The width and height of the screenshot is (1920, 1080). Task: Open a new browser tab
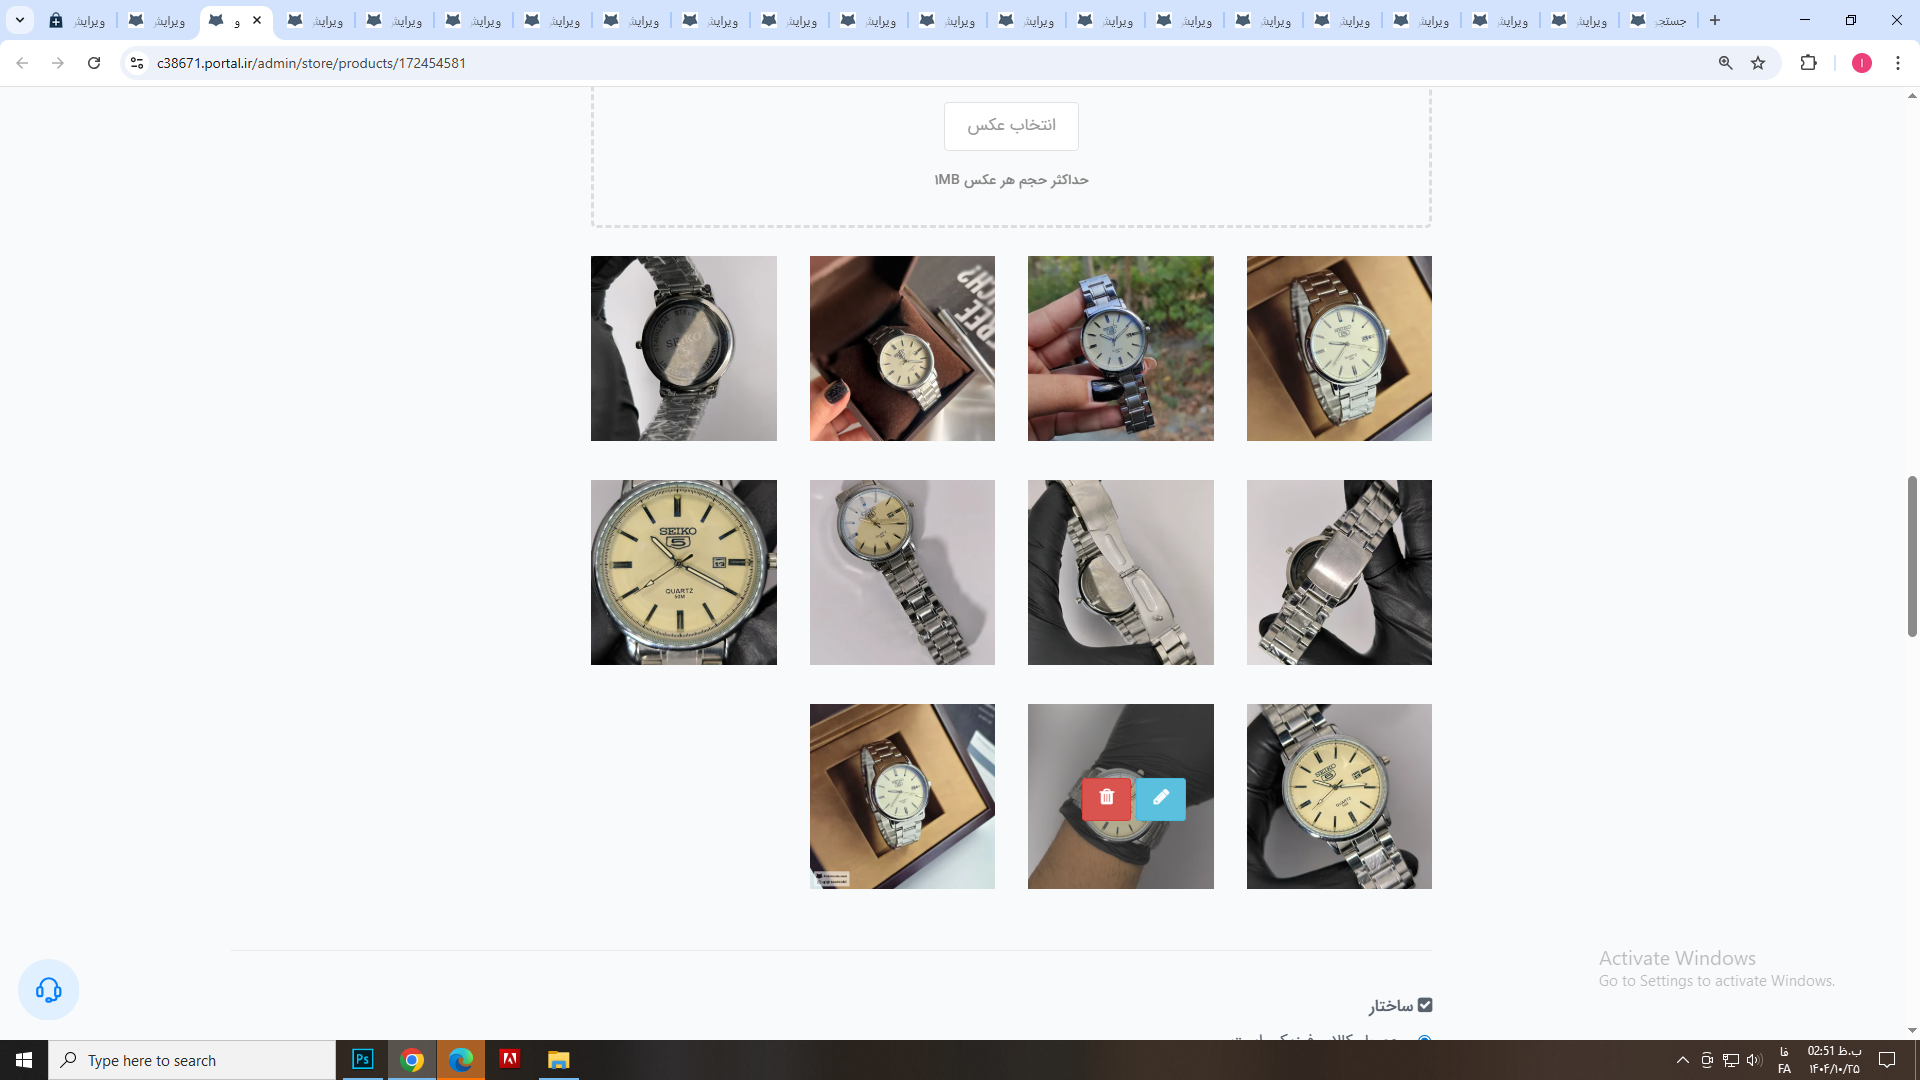(1715, 20)
